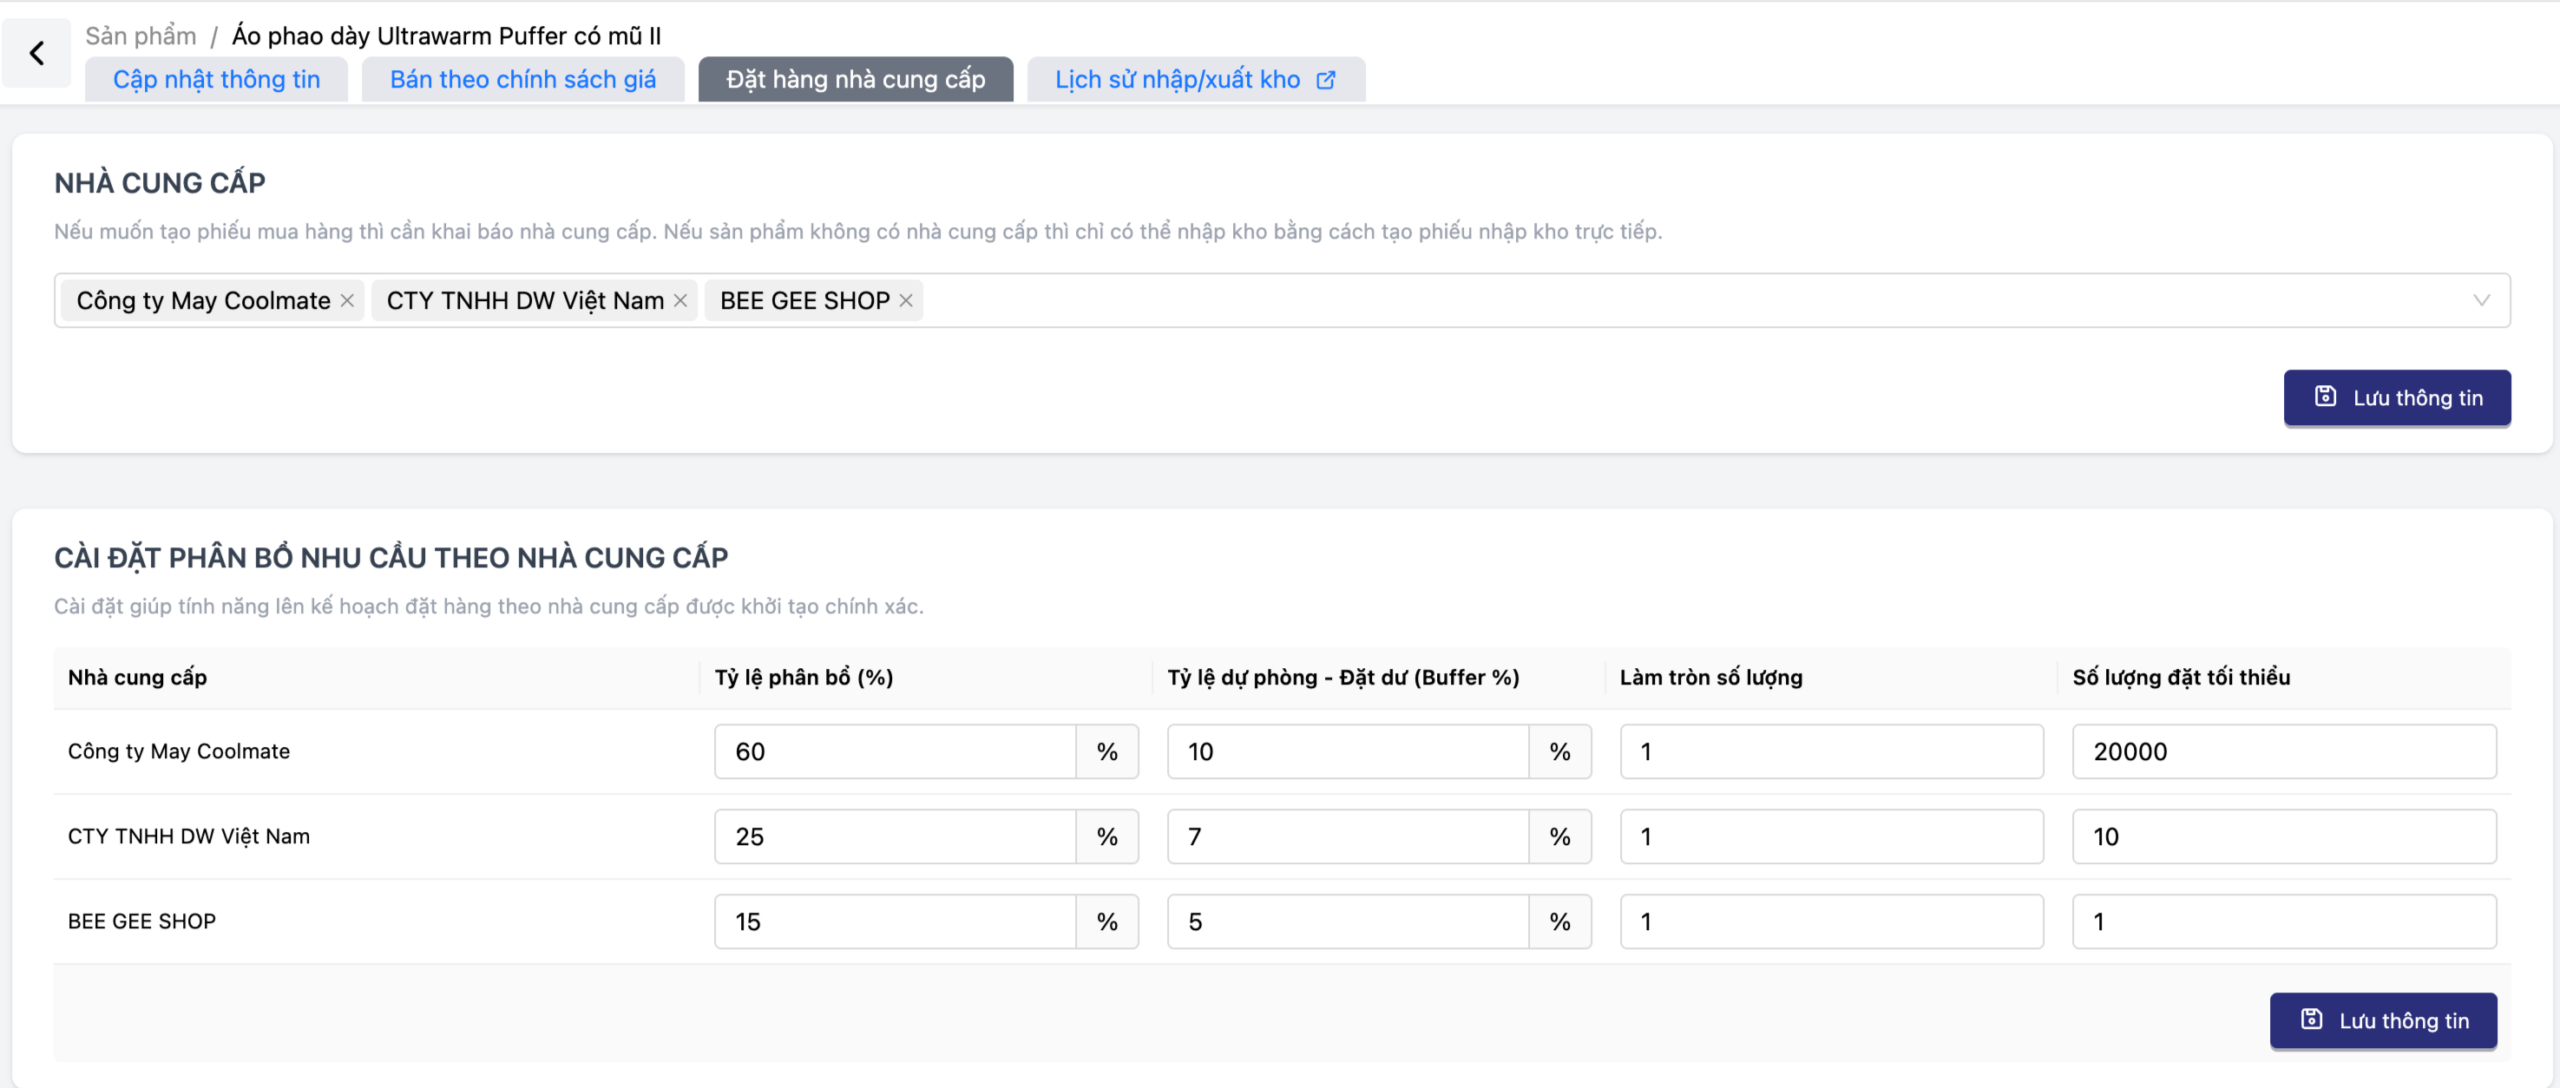Screen dimensions: 2560x1088
Task: Remove CTY TNHH DW Việt Nam tag
Action: [681, 301]
